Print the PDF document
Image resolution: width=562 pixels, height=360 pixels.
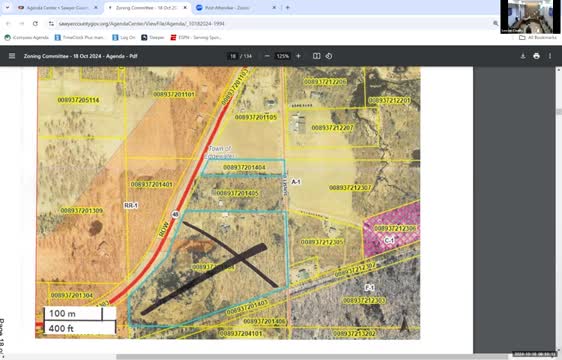point(536,56)
